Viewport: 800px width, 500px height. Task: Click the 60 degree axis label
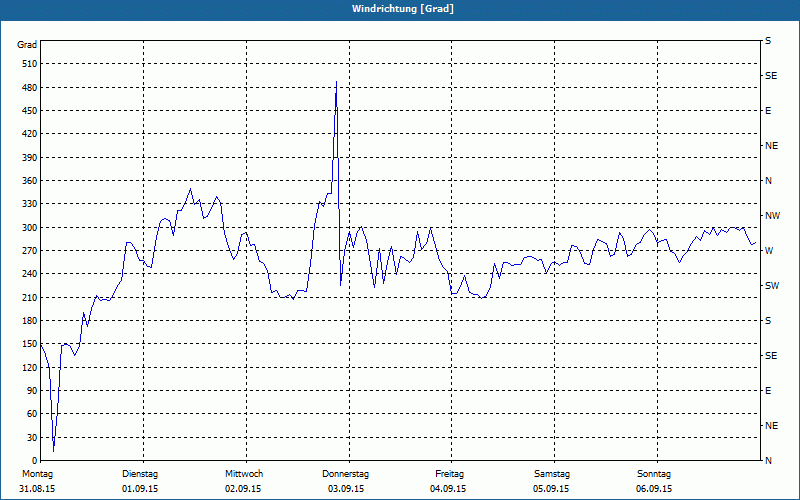[32, 414]
